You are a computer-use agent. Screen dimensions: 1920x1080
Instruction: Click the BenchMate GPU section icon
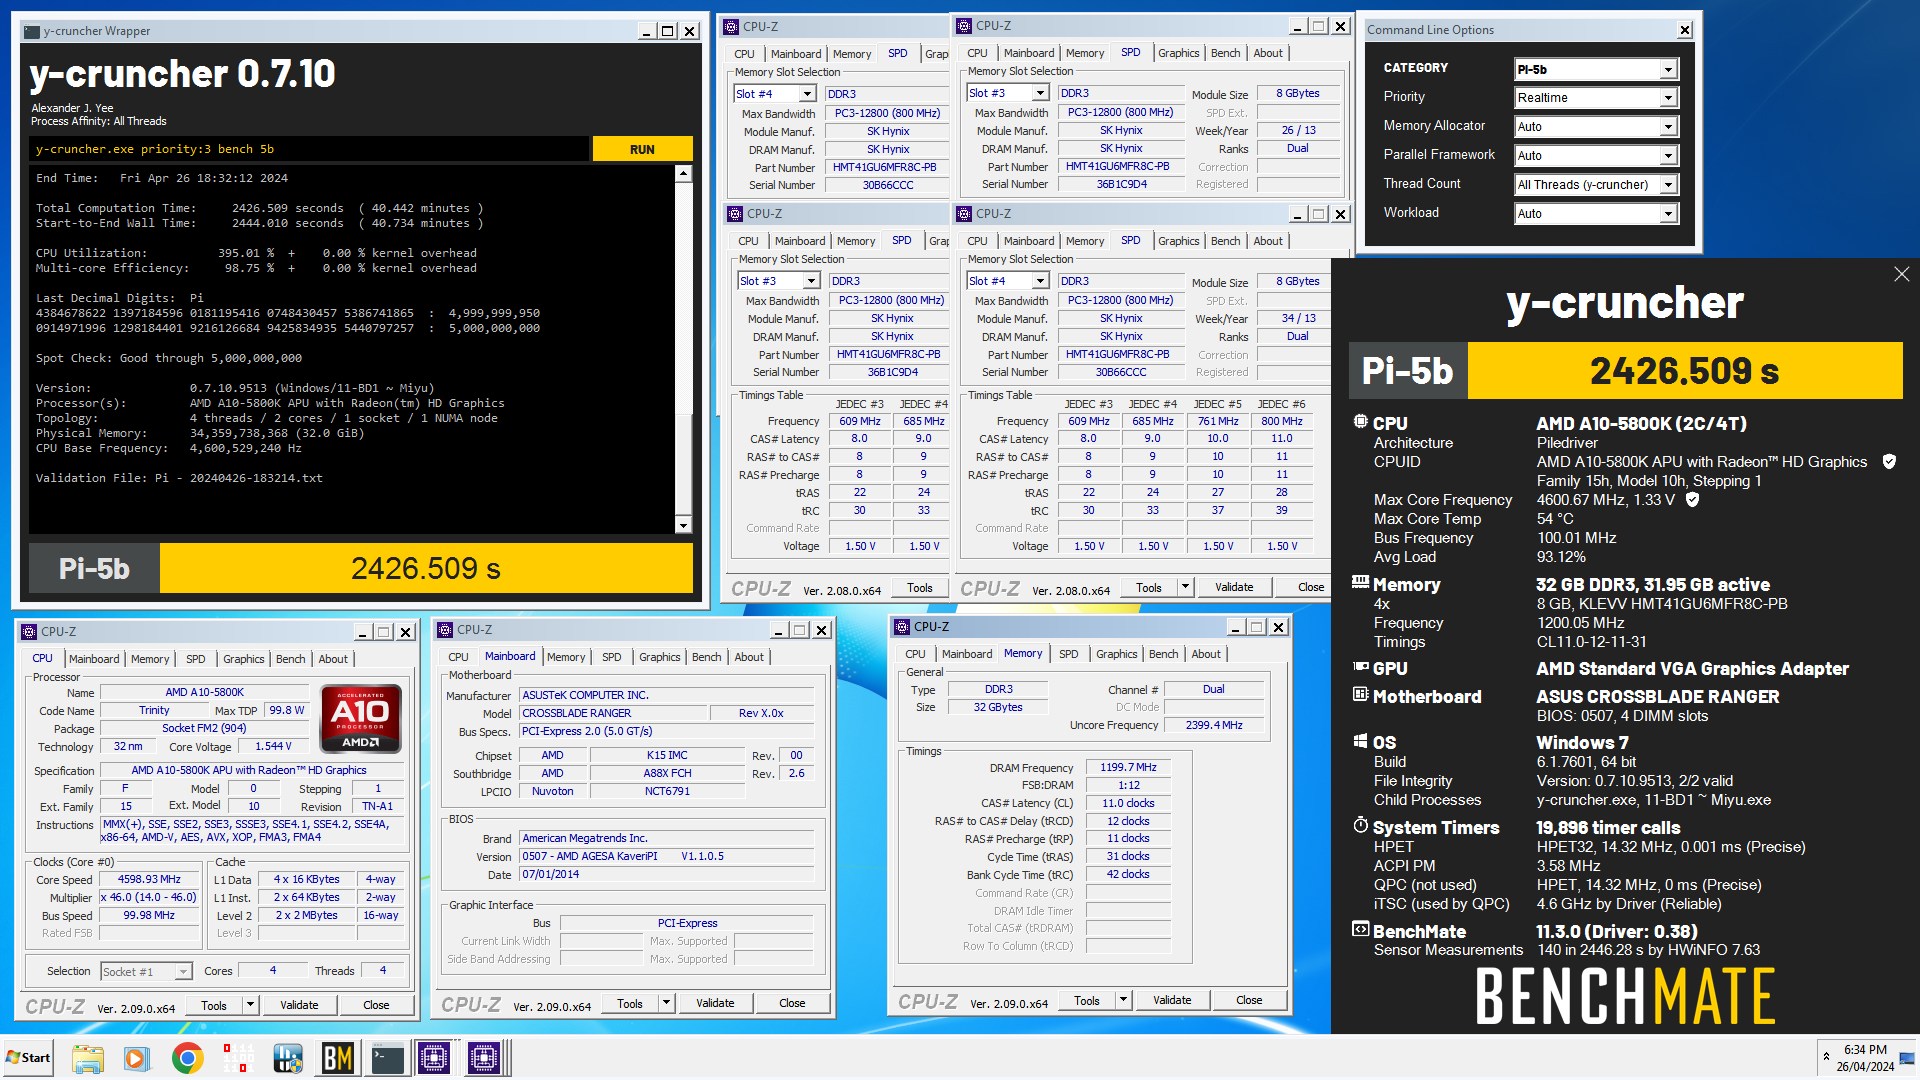pos(1360,667)
